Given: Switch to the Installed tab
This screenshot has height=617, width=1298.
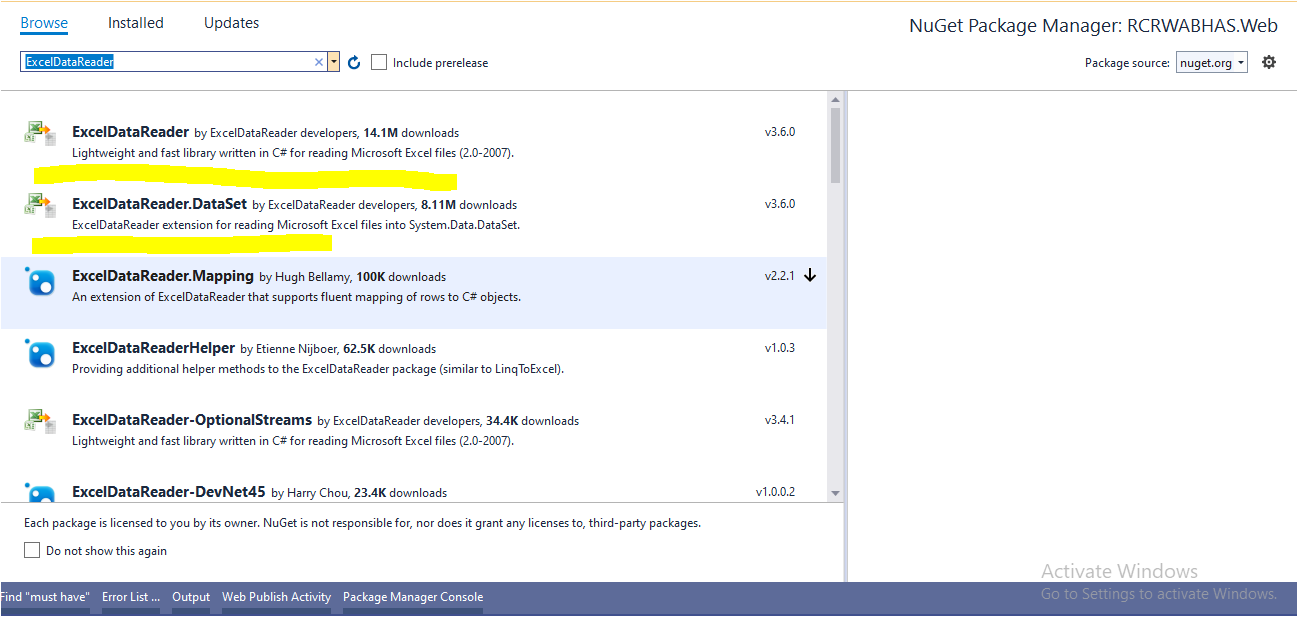Looking at the screenshot, I should click(x=136, y=23).
